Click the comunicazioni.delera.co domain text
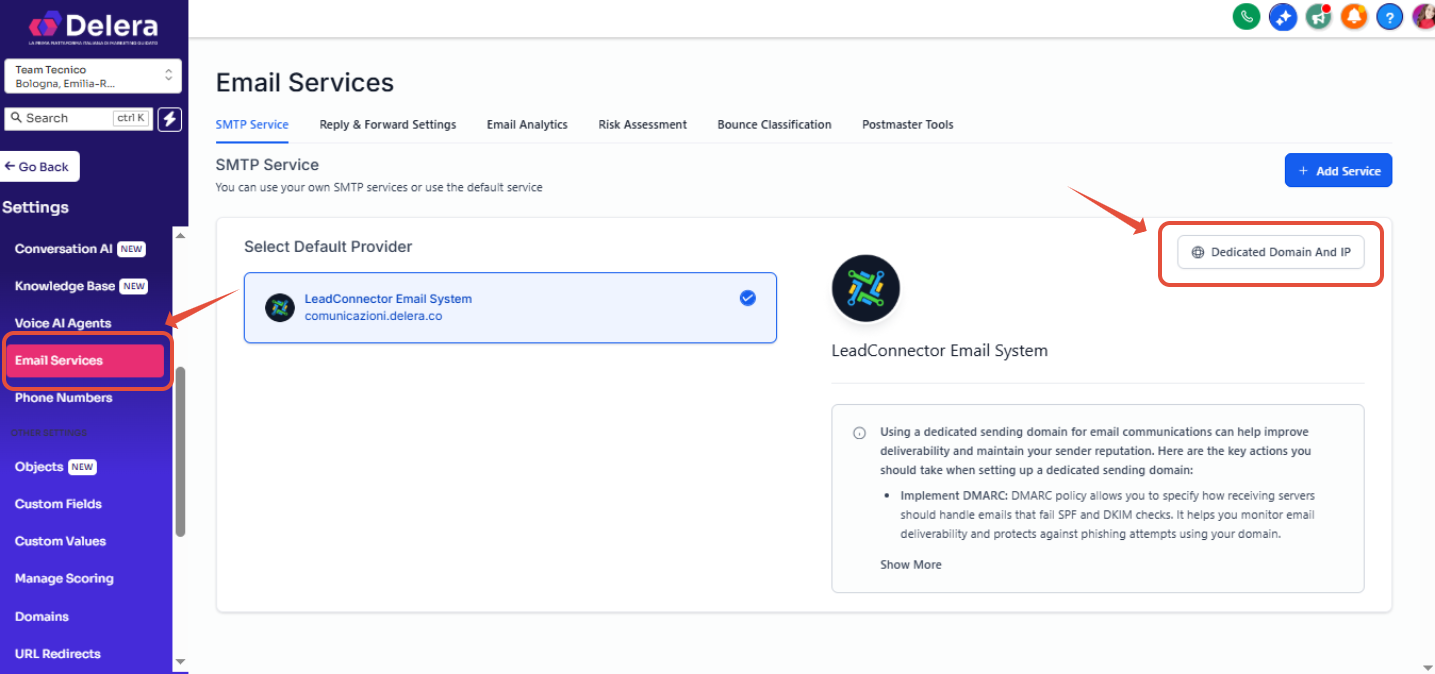The height and width of the screenshot is (674, 1435). (373, 316)
